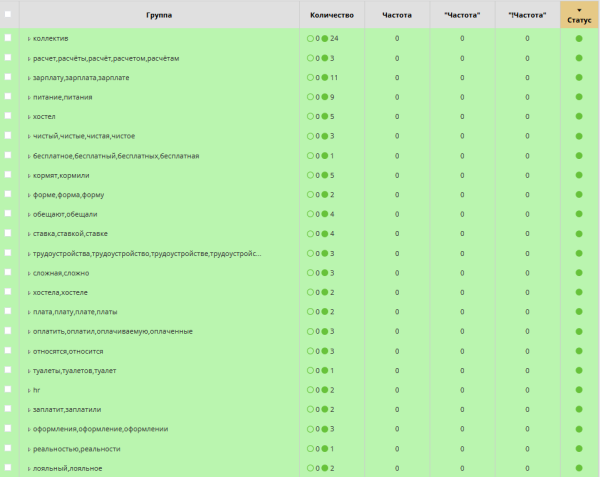Click the empty count circle in питание row
Image resolution: width=600 pixels, height=477 pixels.
tap(311, 97)
